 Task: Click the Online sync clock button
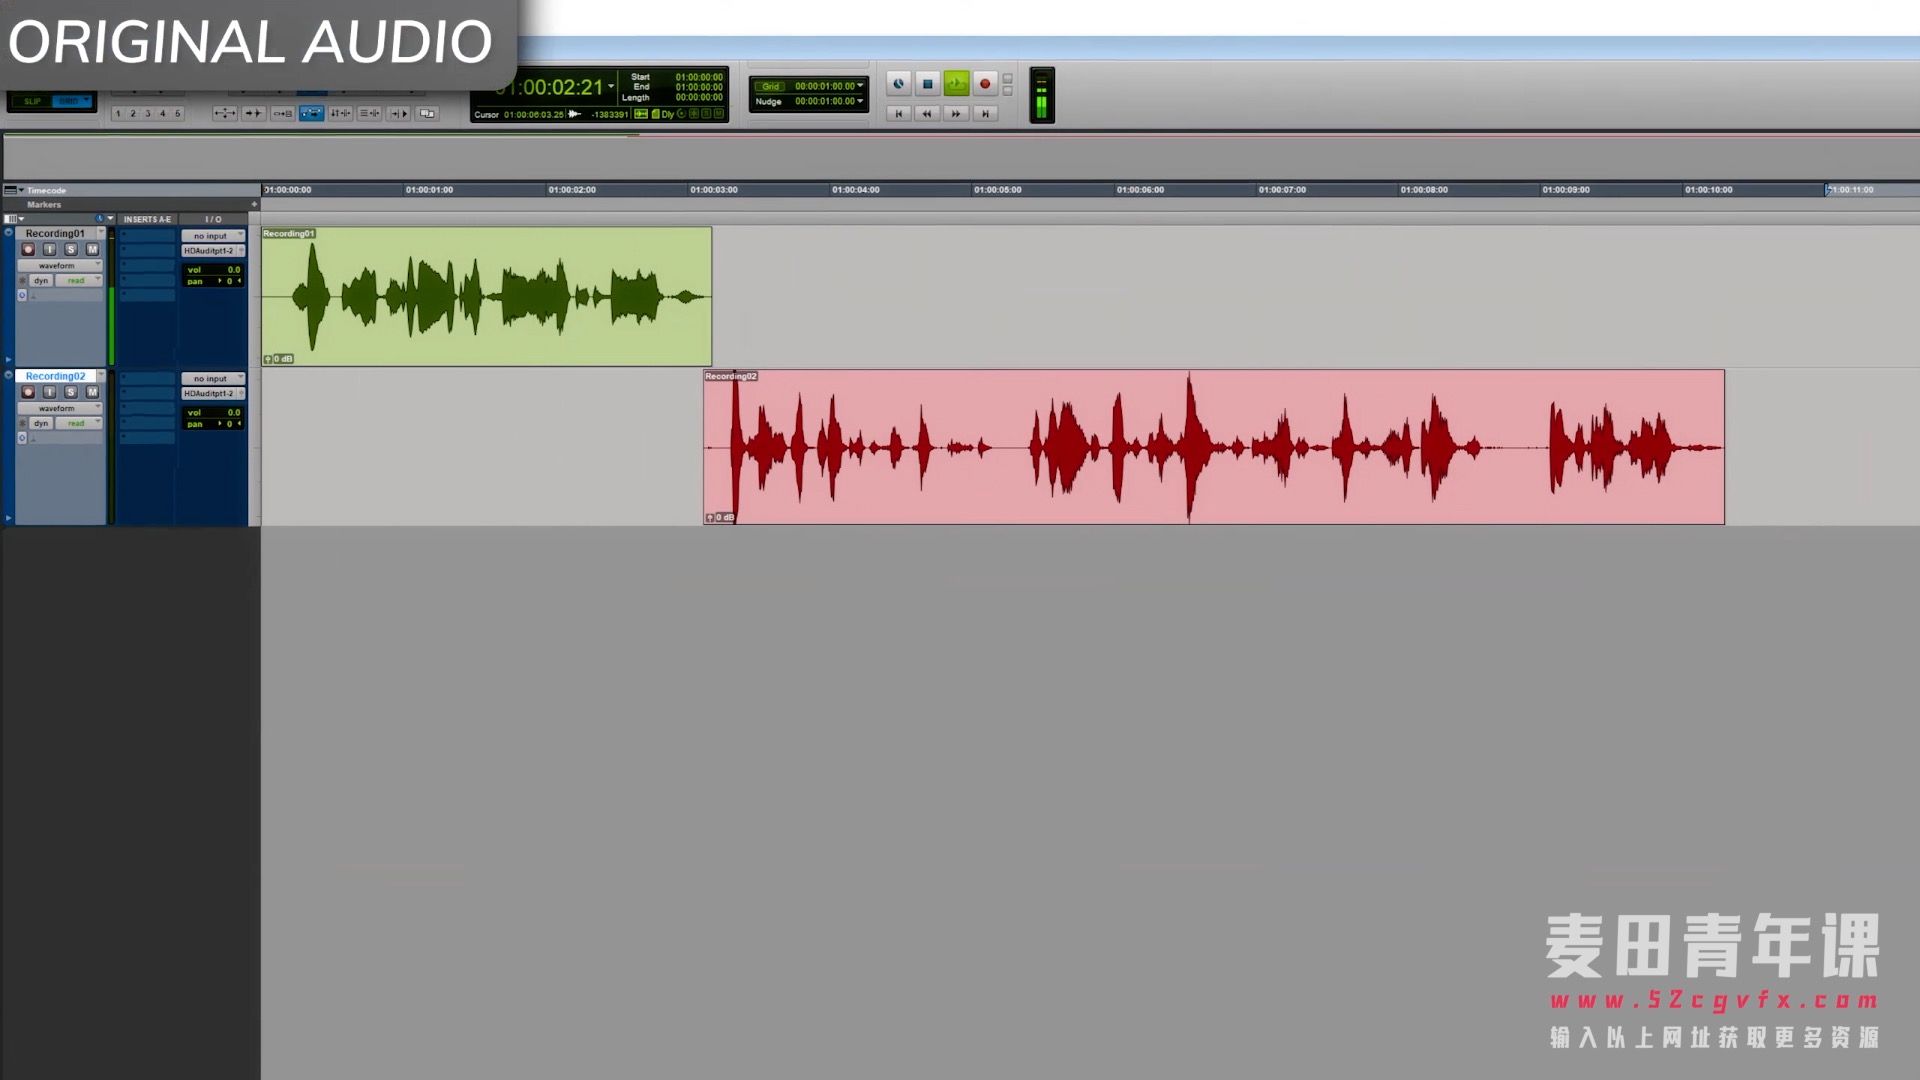898,84
